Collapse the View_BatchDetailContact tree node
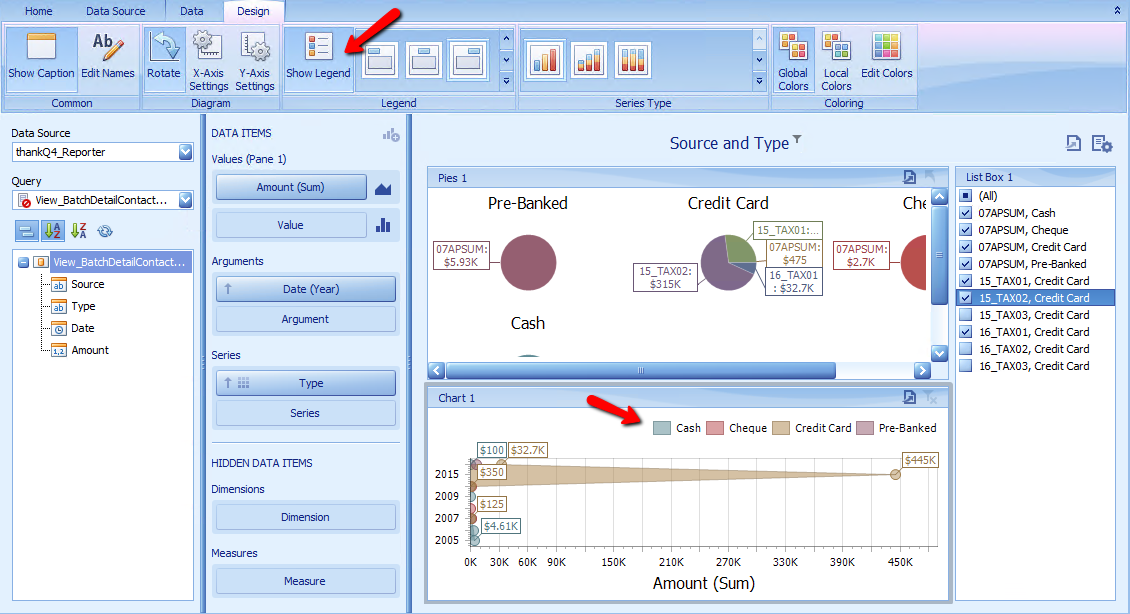The width and height of the screenshot is (1130, 614). point(23,262)
